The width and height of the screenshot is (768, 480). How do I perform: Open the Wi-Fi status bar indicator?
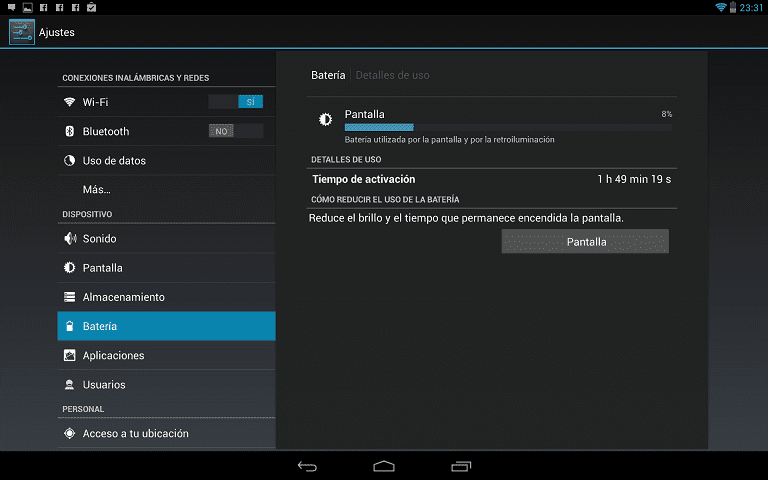pyautogui.click(x=720, y=7)
